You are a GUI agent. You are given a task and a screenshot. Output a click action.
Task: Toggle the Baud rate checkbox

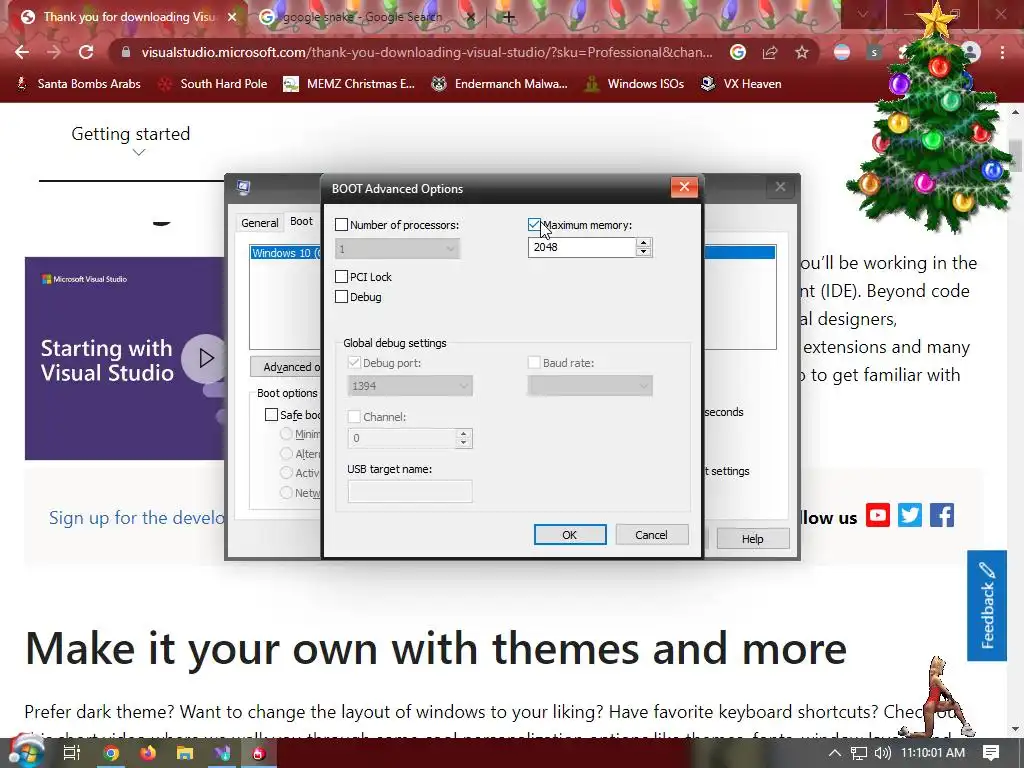click(x=534, y=362)
